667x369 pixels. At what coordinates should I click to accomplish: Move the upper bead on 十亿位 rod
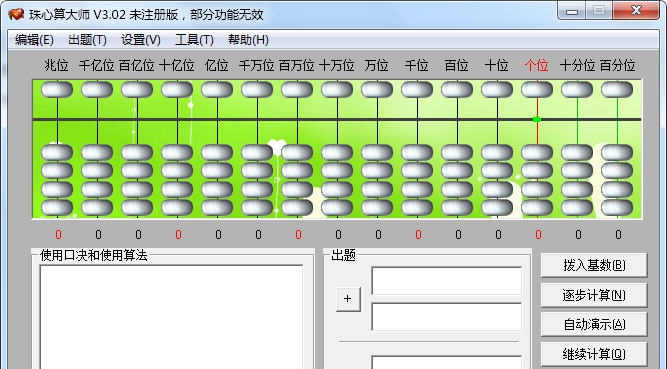[x=177, y=90]
